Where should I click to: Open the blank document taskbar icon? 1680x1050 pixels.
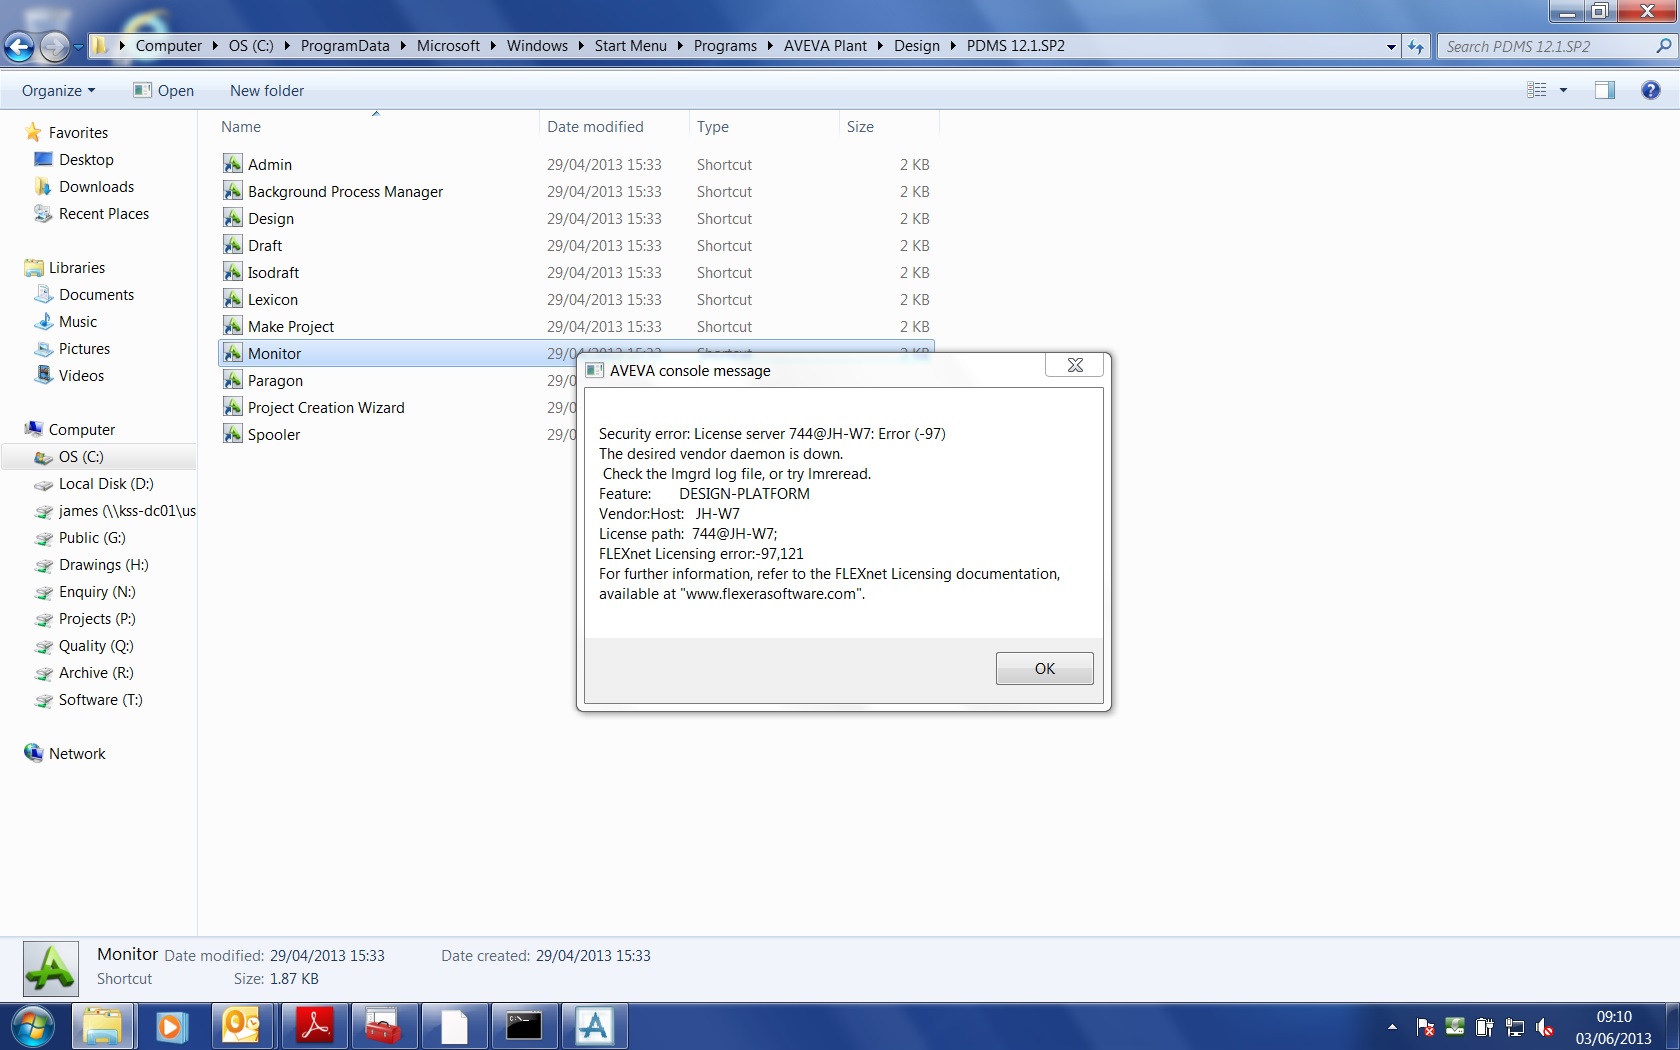[454, 1026]
